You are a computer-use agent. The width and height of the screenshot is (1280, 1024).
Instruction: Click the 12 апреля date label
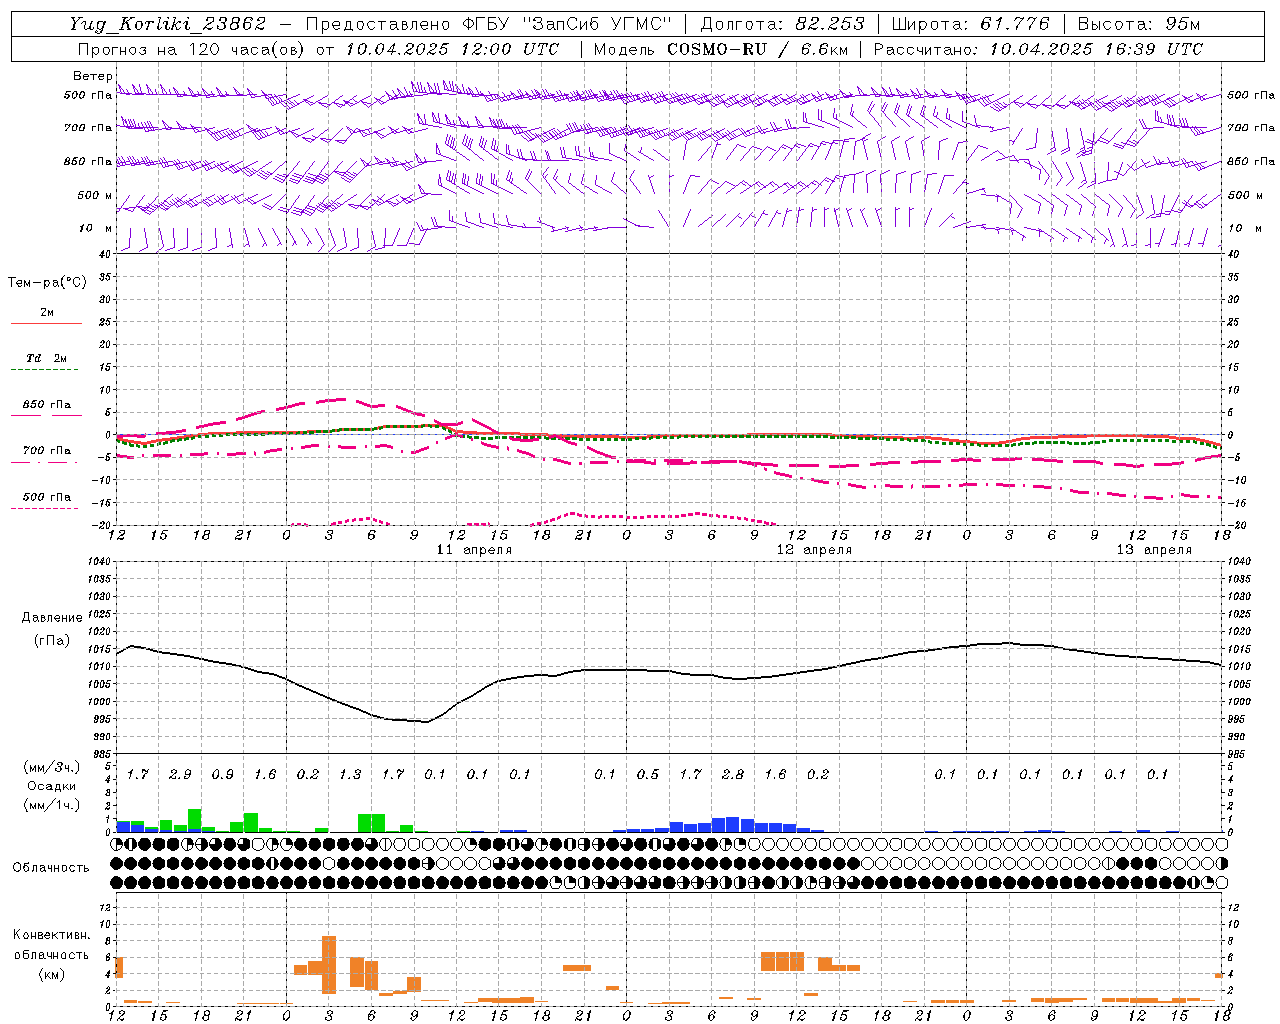814,550
